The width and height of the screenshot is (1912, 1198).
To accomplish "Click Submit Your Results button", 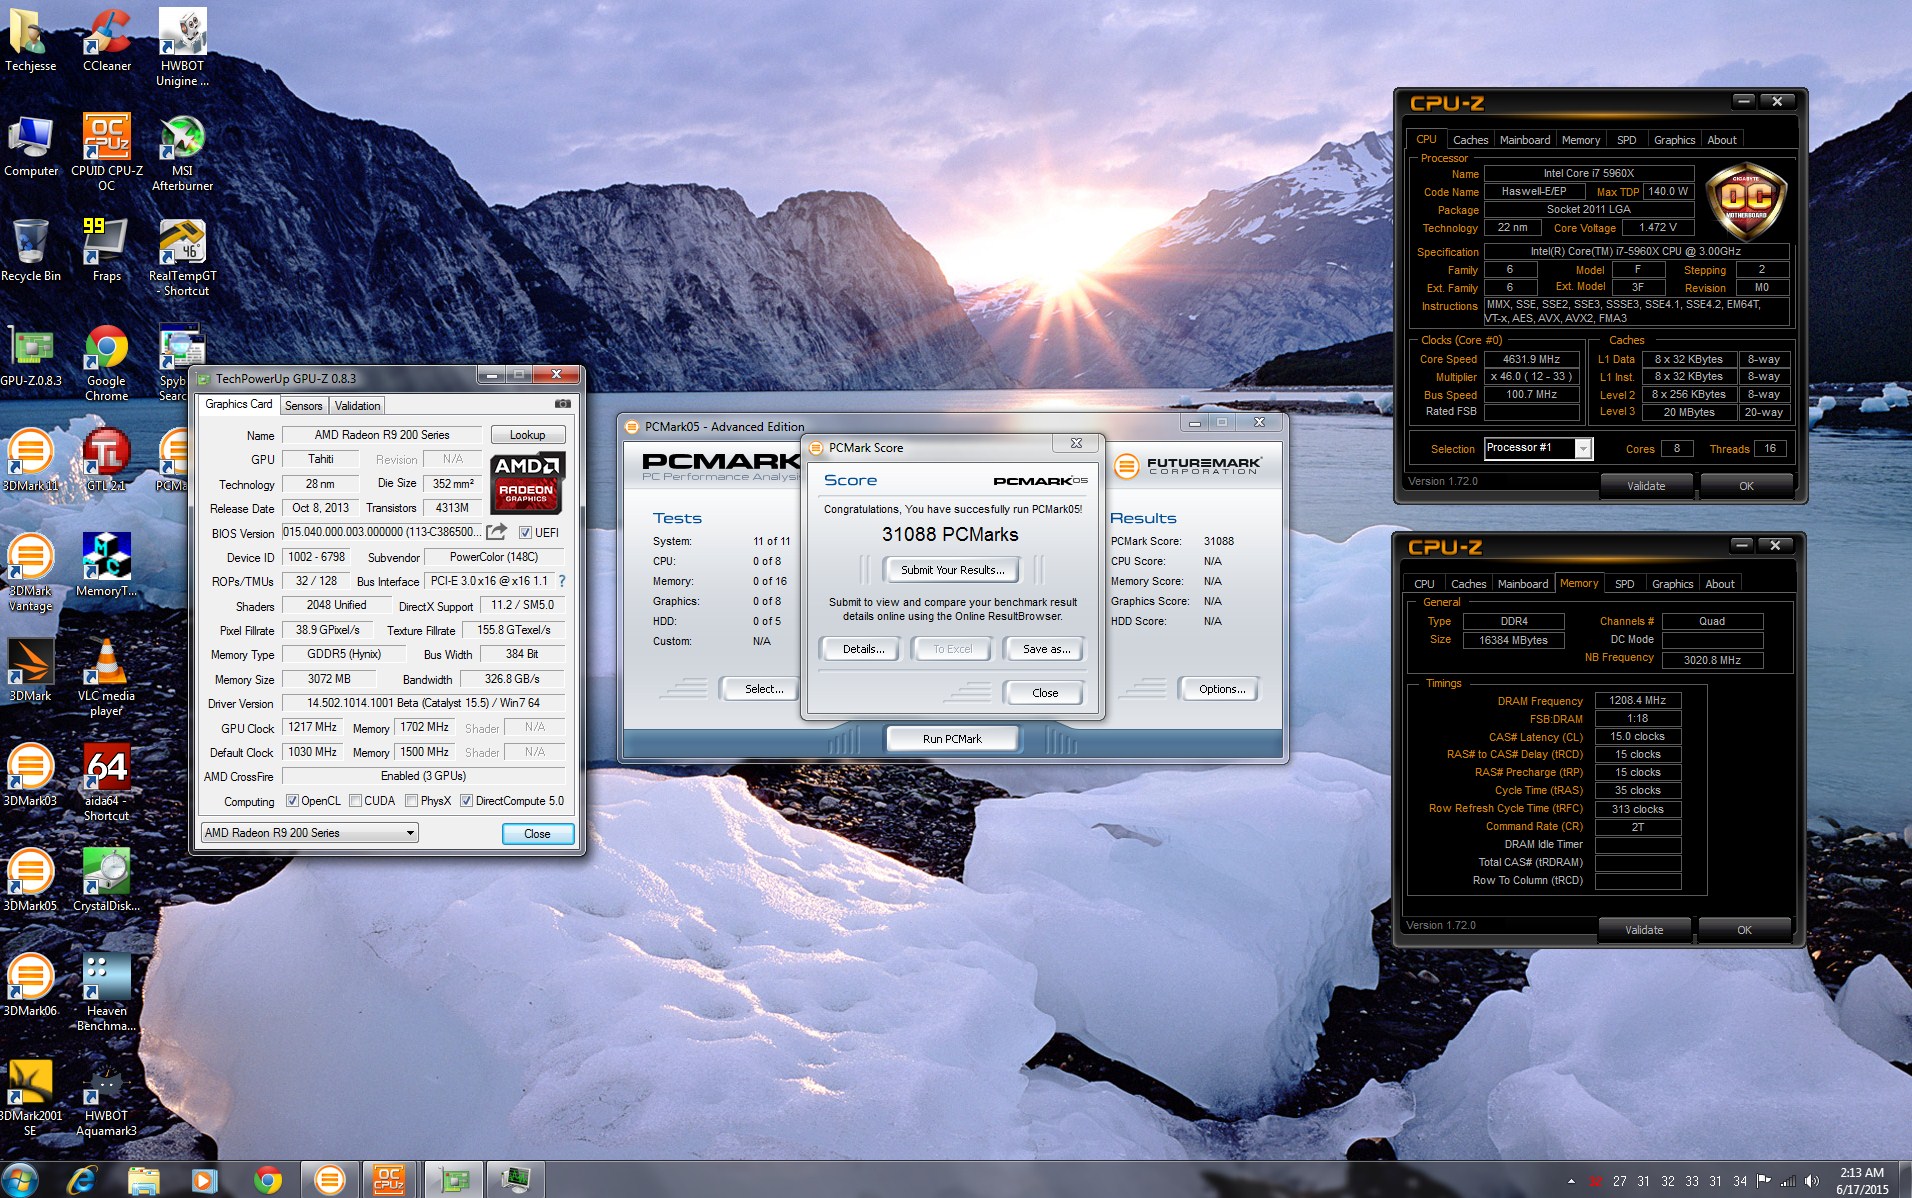I will [952, 570].
